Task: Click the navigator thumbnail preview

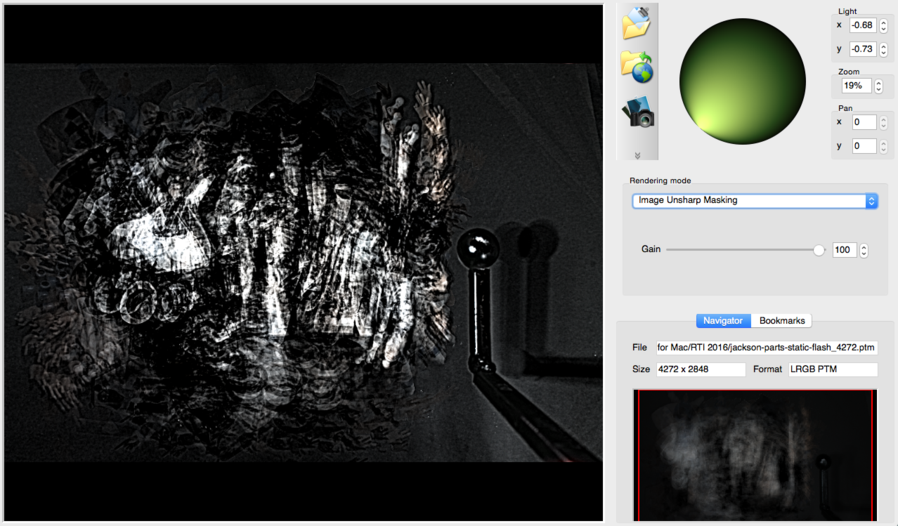Action: click(x=755, y=456)
